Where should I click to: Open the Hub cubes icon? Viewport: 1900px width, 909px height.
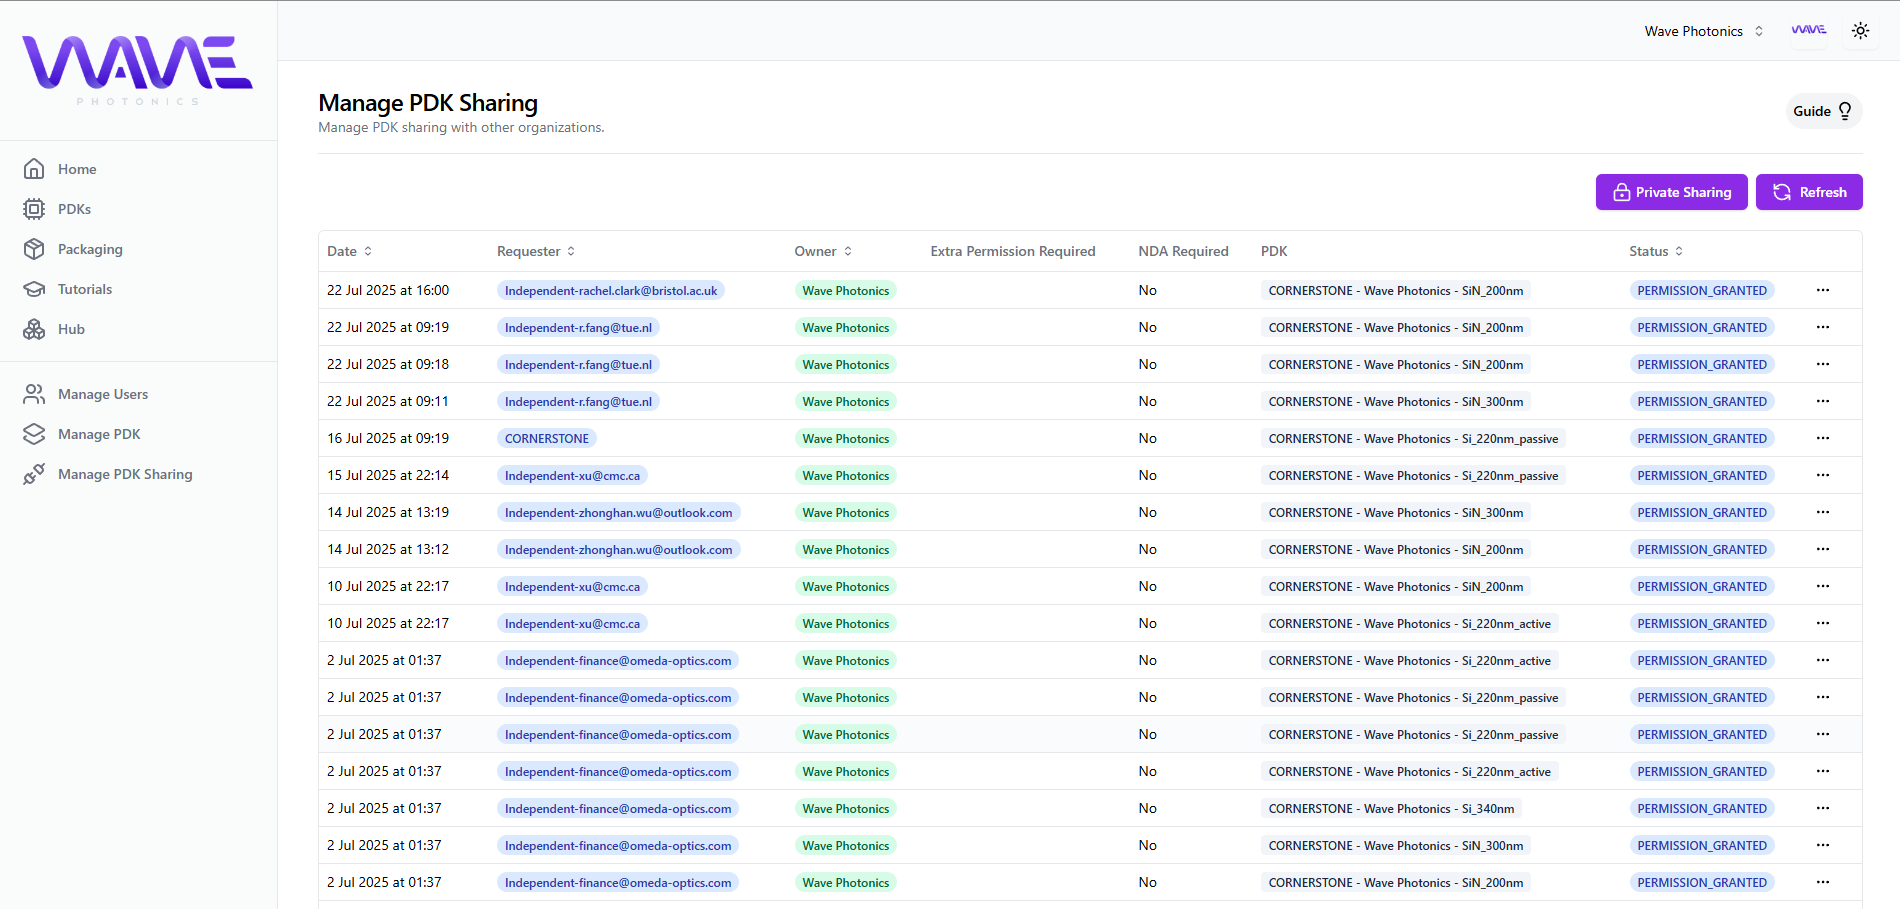pyautogui.click(x=34, y=329)
